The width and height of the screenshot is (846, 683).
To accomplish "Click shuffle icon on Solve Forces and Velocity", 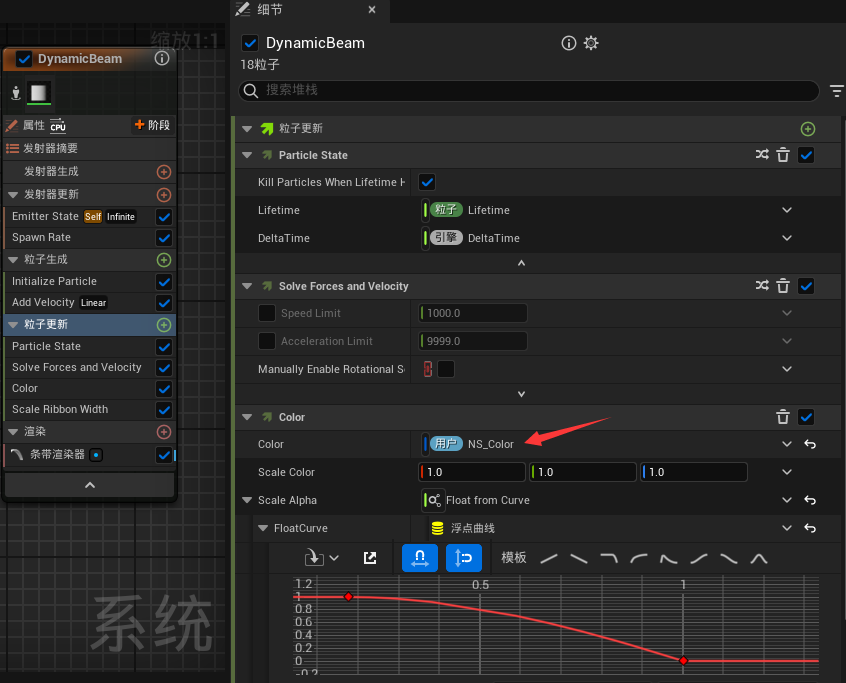I will click(x=762, y=286).
